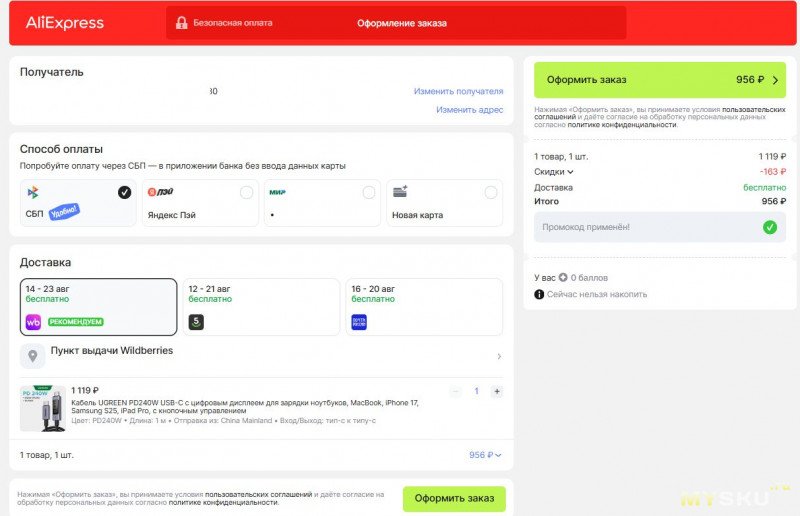Screen dimensions: 800x516
Task: Click the MIR card logo
Action: (278, 192)
